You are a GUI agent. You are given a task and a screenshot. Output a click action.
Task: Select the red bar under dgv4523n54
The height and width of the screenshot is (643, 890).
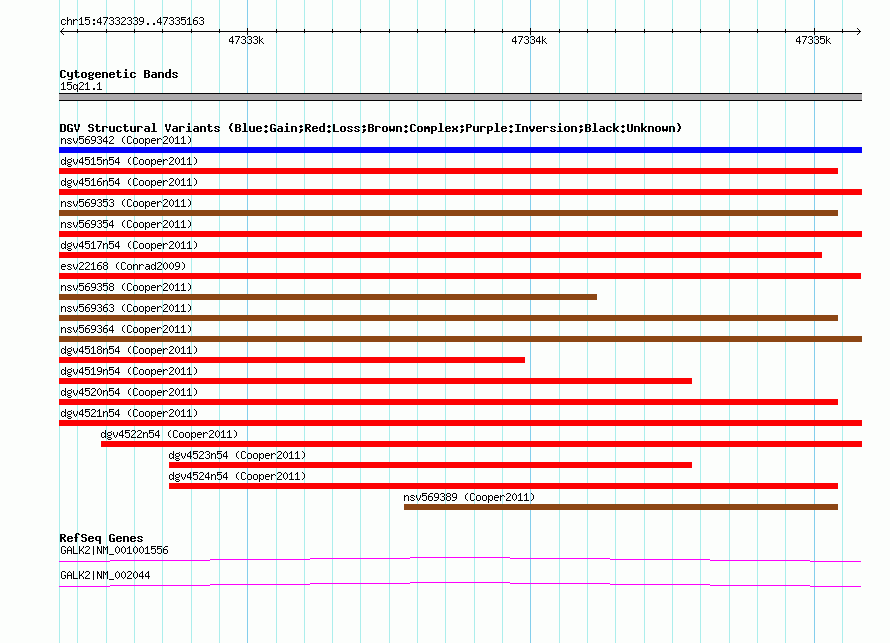point(430,465)
